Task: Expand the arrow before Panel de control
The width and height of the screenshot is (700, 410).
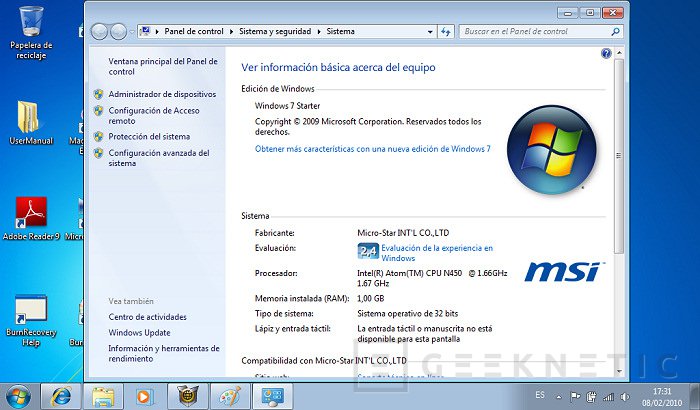Action: click(157, 32)
